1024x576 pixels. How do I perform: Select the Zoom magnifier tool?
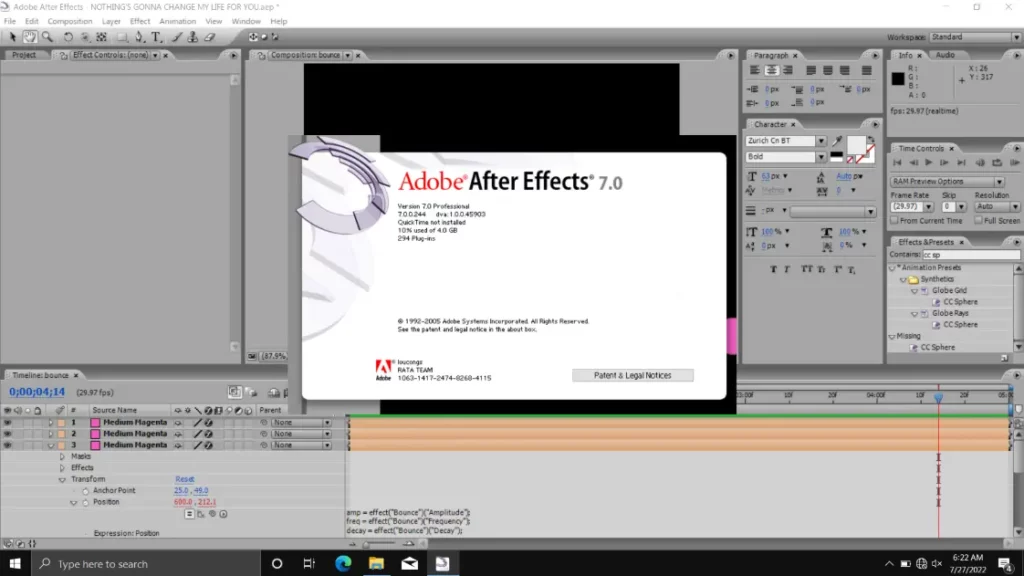click(x=47, y=37)
